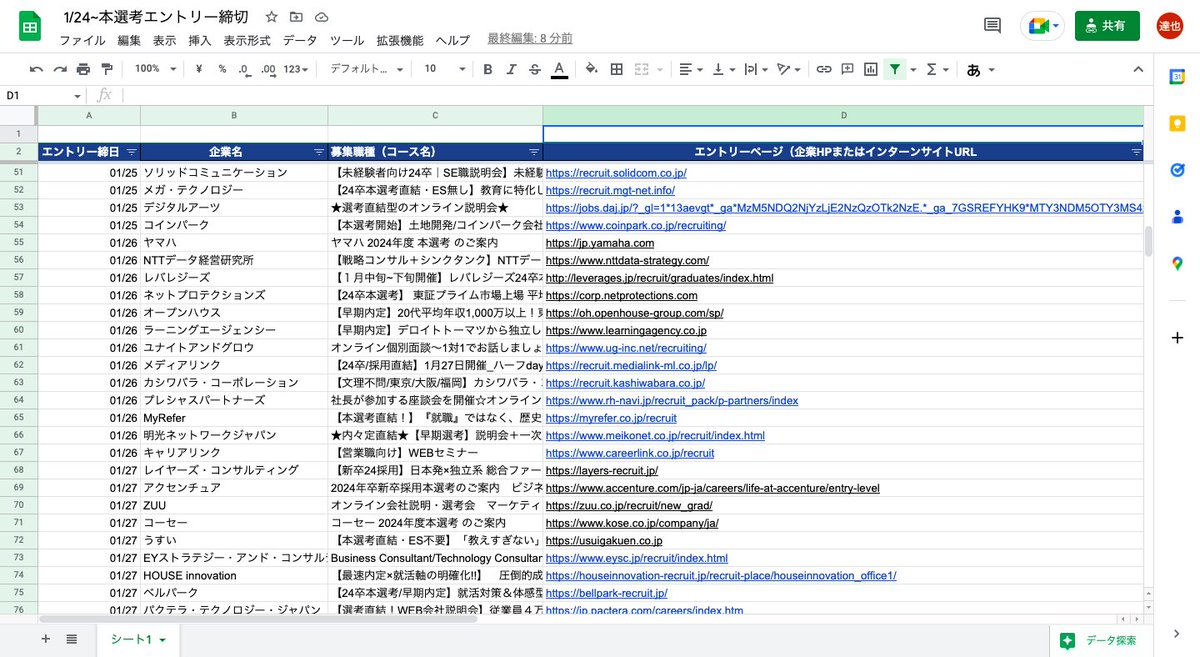
Task: Open the fill color picker
Action: click(x=591, y=69)
